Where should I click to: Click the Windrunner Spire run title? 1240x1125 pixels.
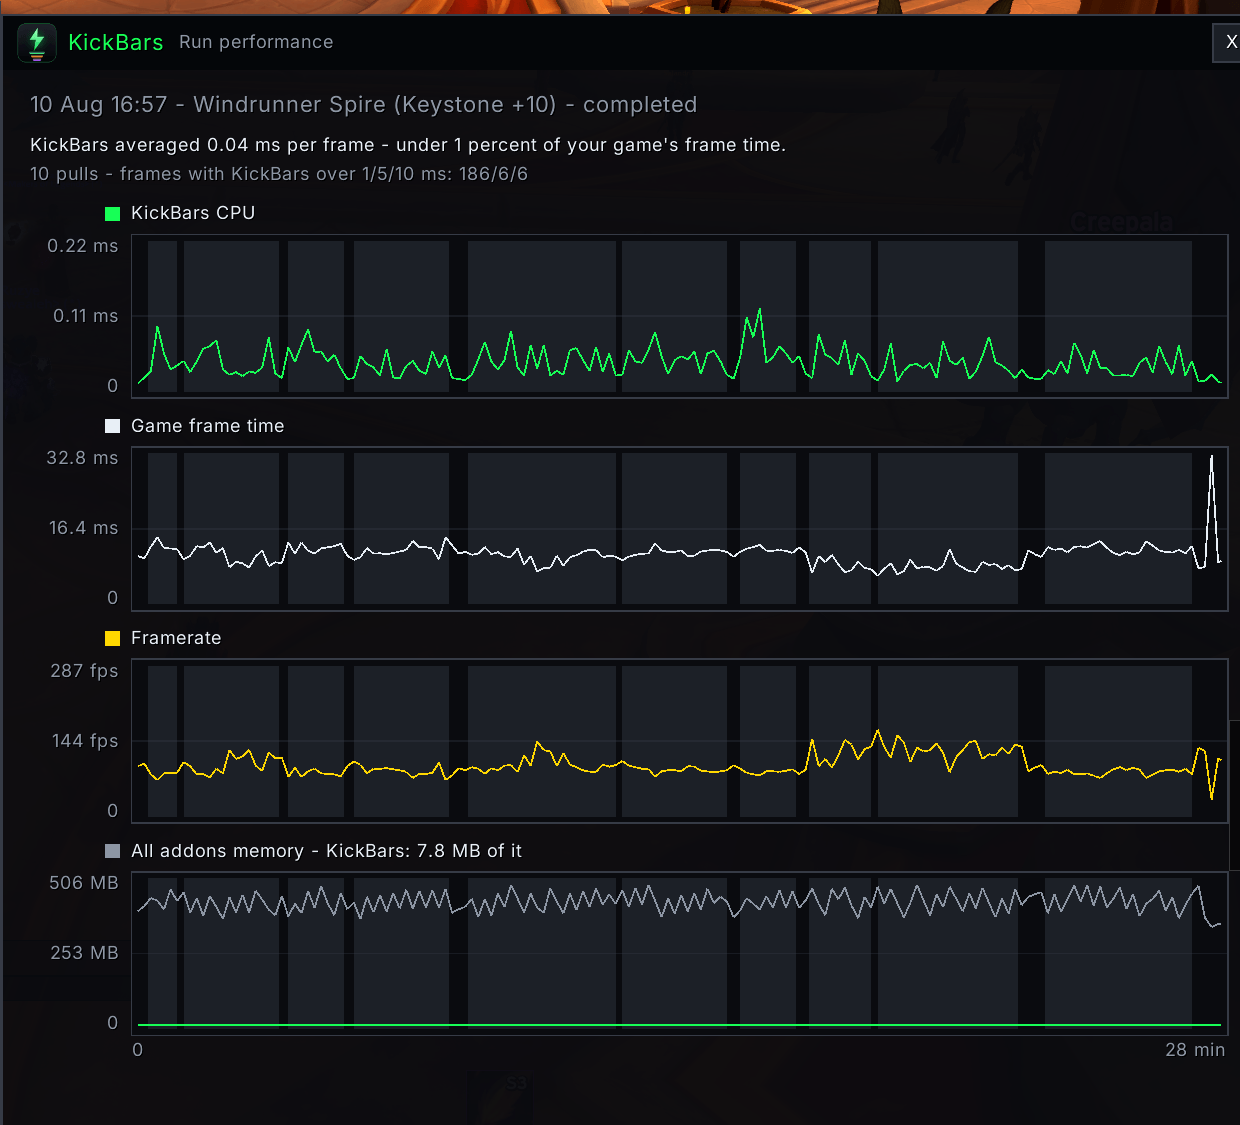click(x=364, y=104)
